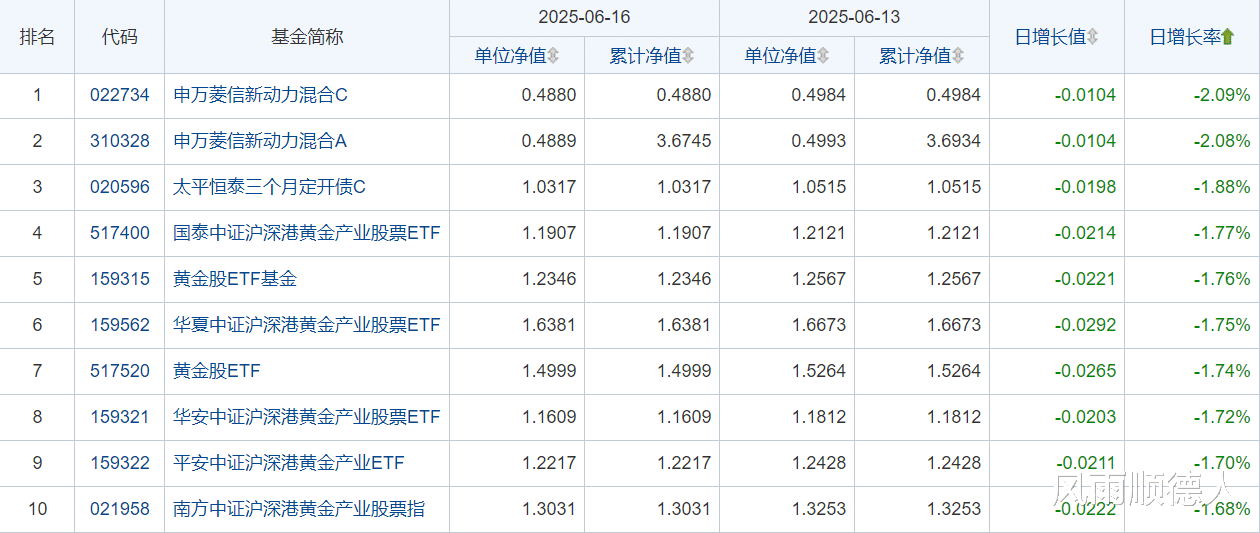Click the green 日增长率 sort arrow
Viewport: 1260px width, 533px height.
click(1228, 37)
